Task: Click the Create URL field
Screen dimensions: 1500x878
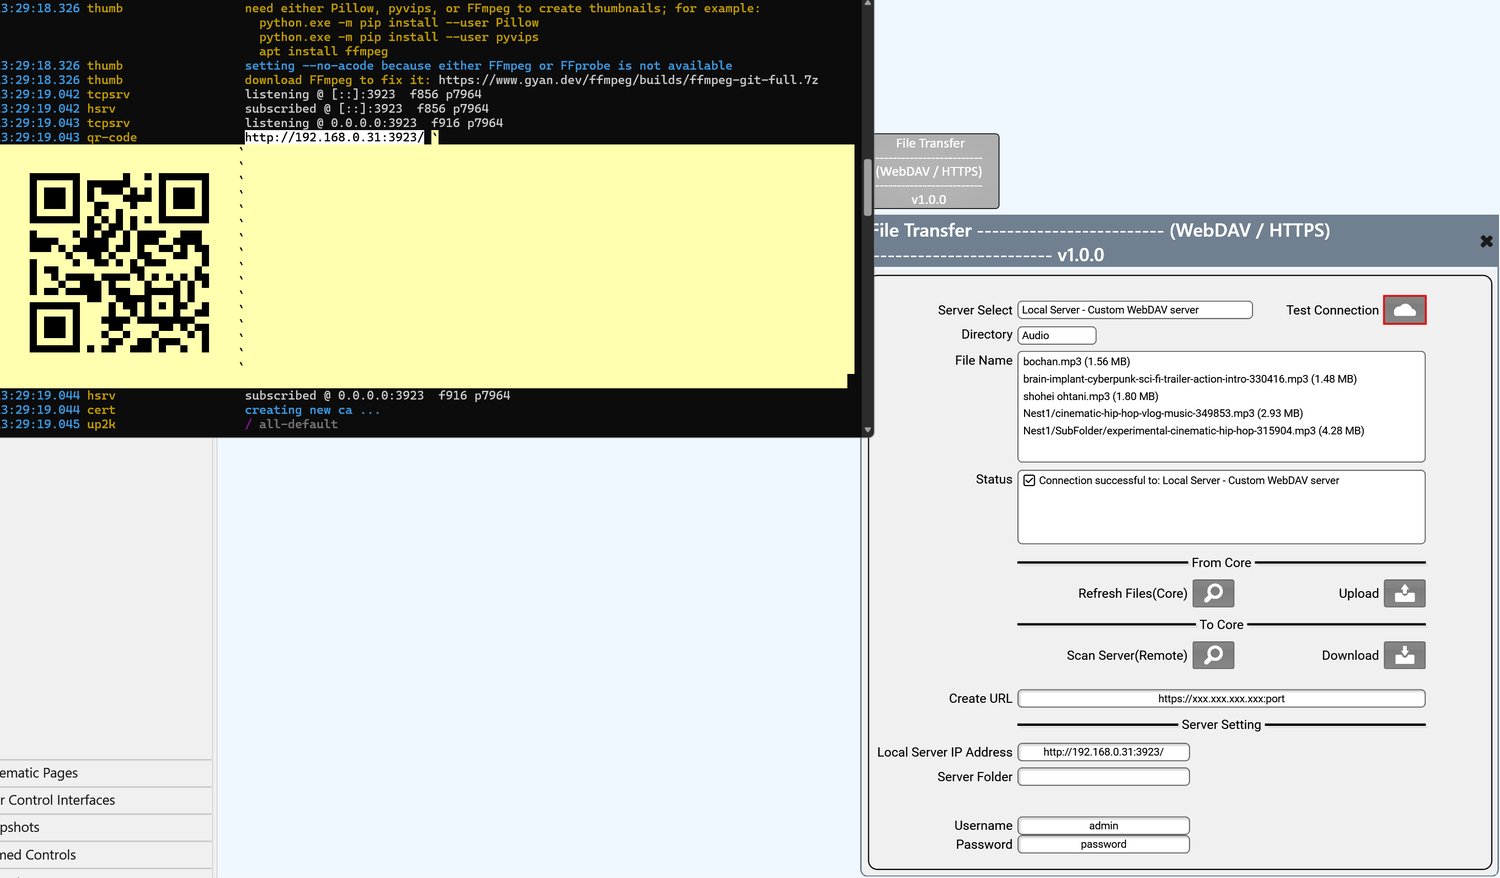Action: click(x=1221, y=699)
